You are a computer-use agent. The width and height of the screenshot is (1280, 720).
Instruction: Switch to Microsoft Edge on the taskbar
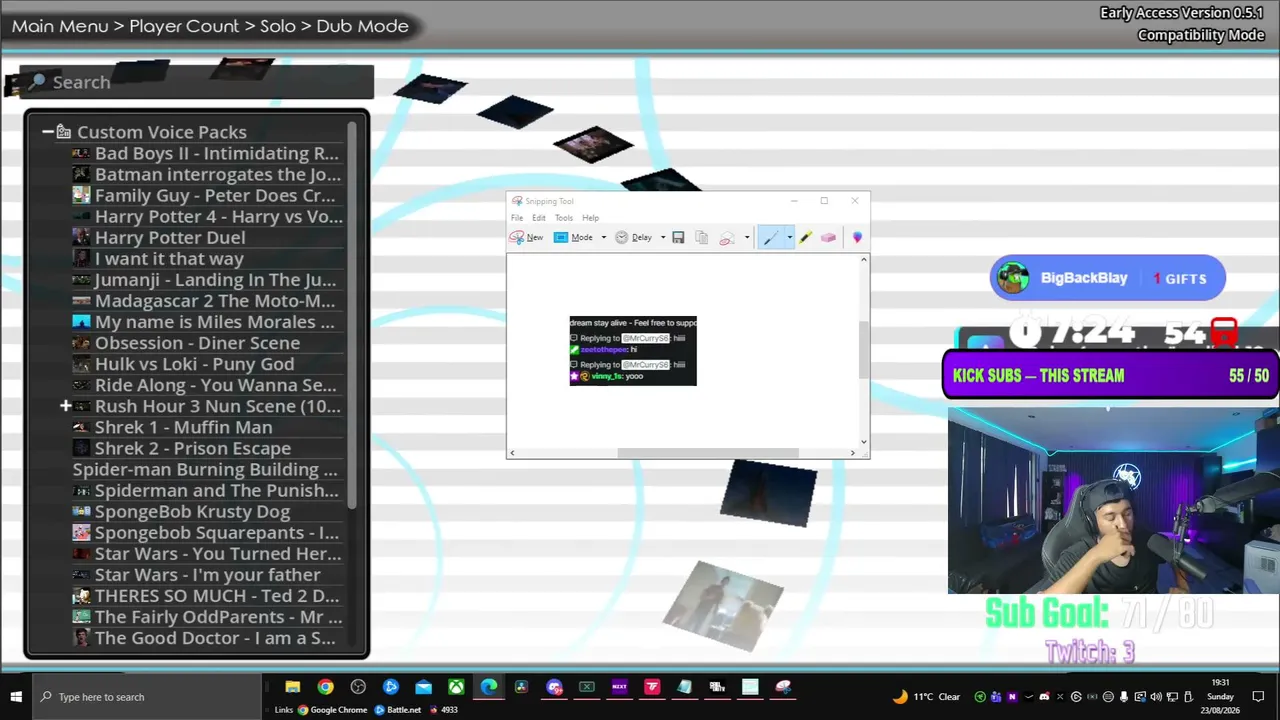[489, 687]
